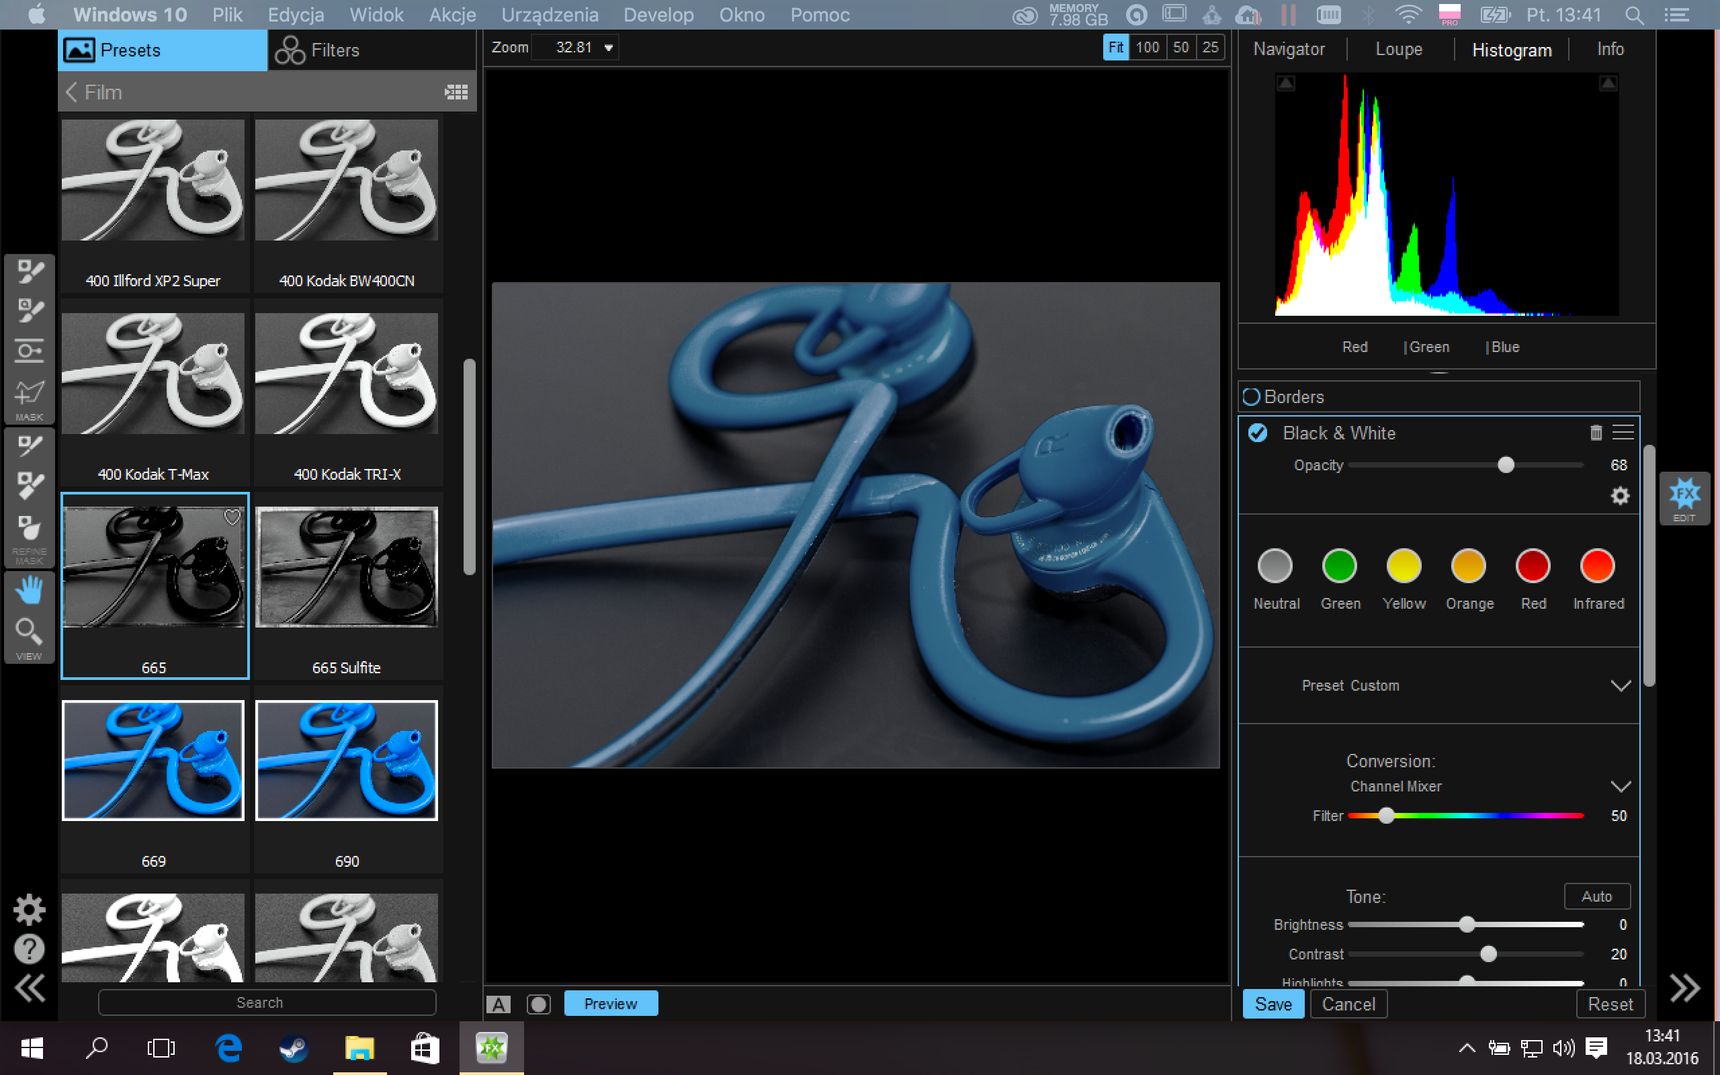Click the Save button
The image size is (1720, 1075).
(1273, 1004)
